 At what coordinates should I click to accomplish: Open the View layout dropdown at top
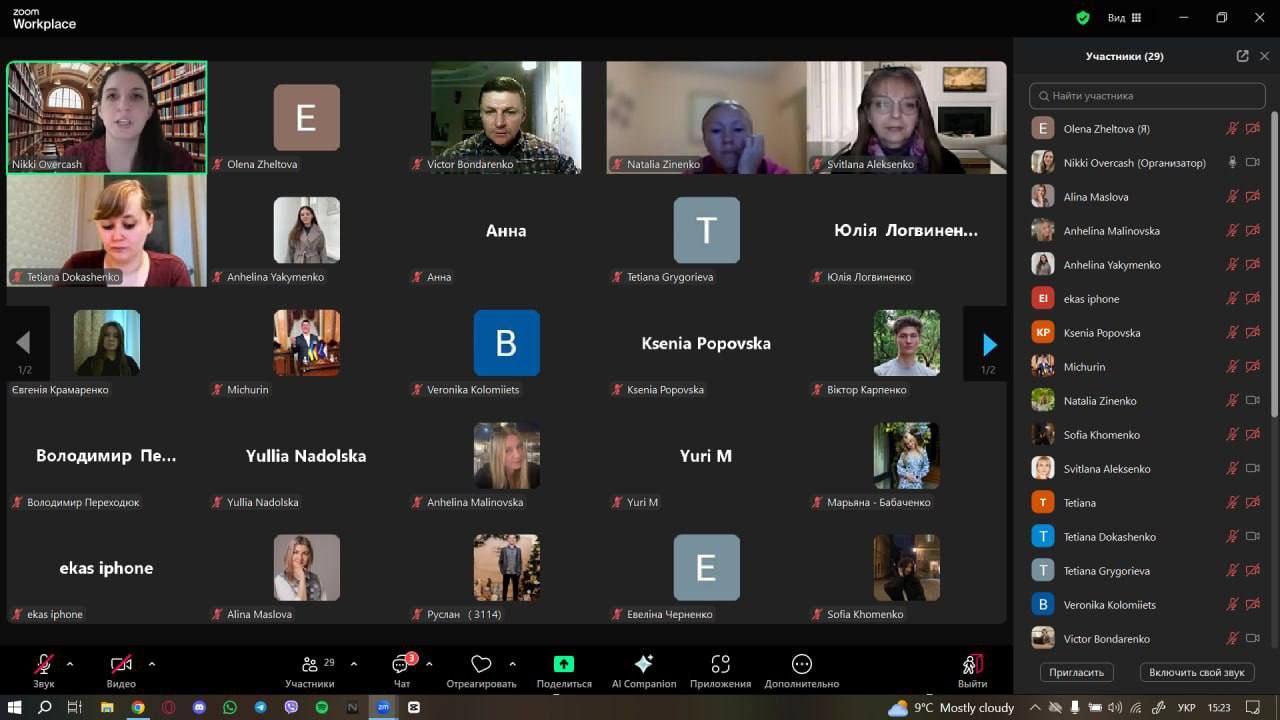tap(1124, 18)
